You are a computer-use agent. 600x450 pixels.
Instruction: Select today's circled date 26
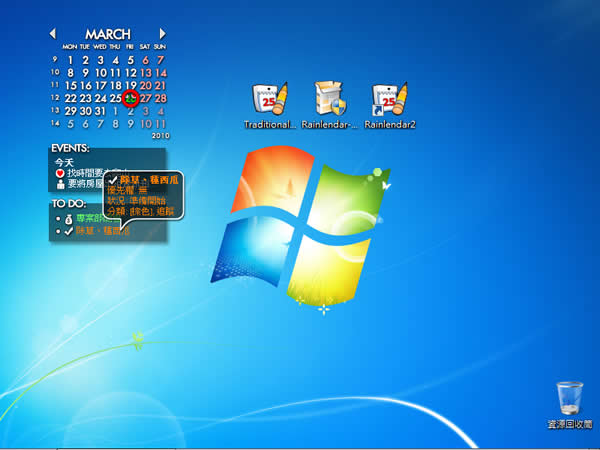point(130,98)
